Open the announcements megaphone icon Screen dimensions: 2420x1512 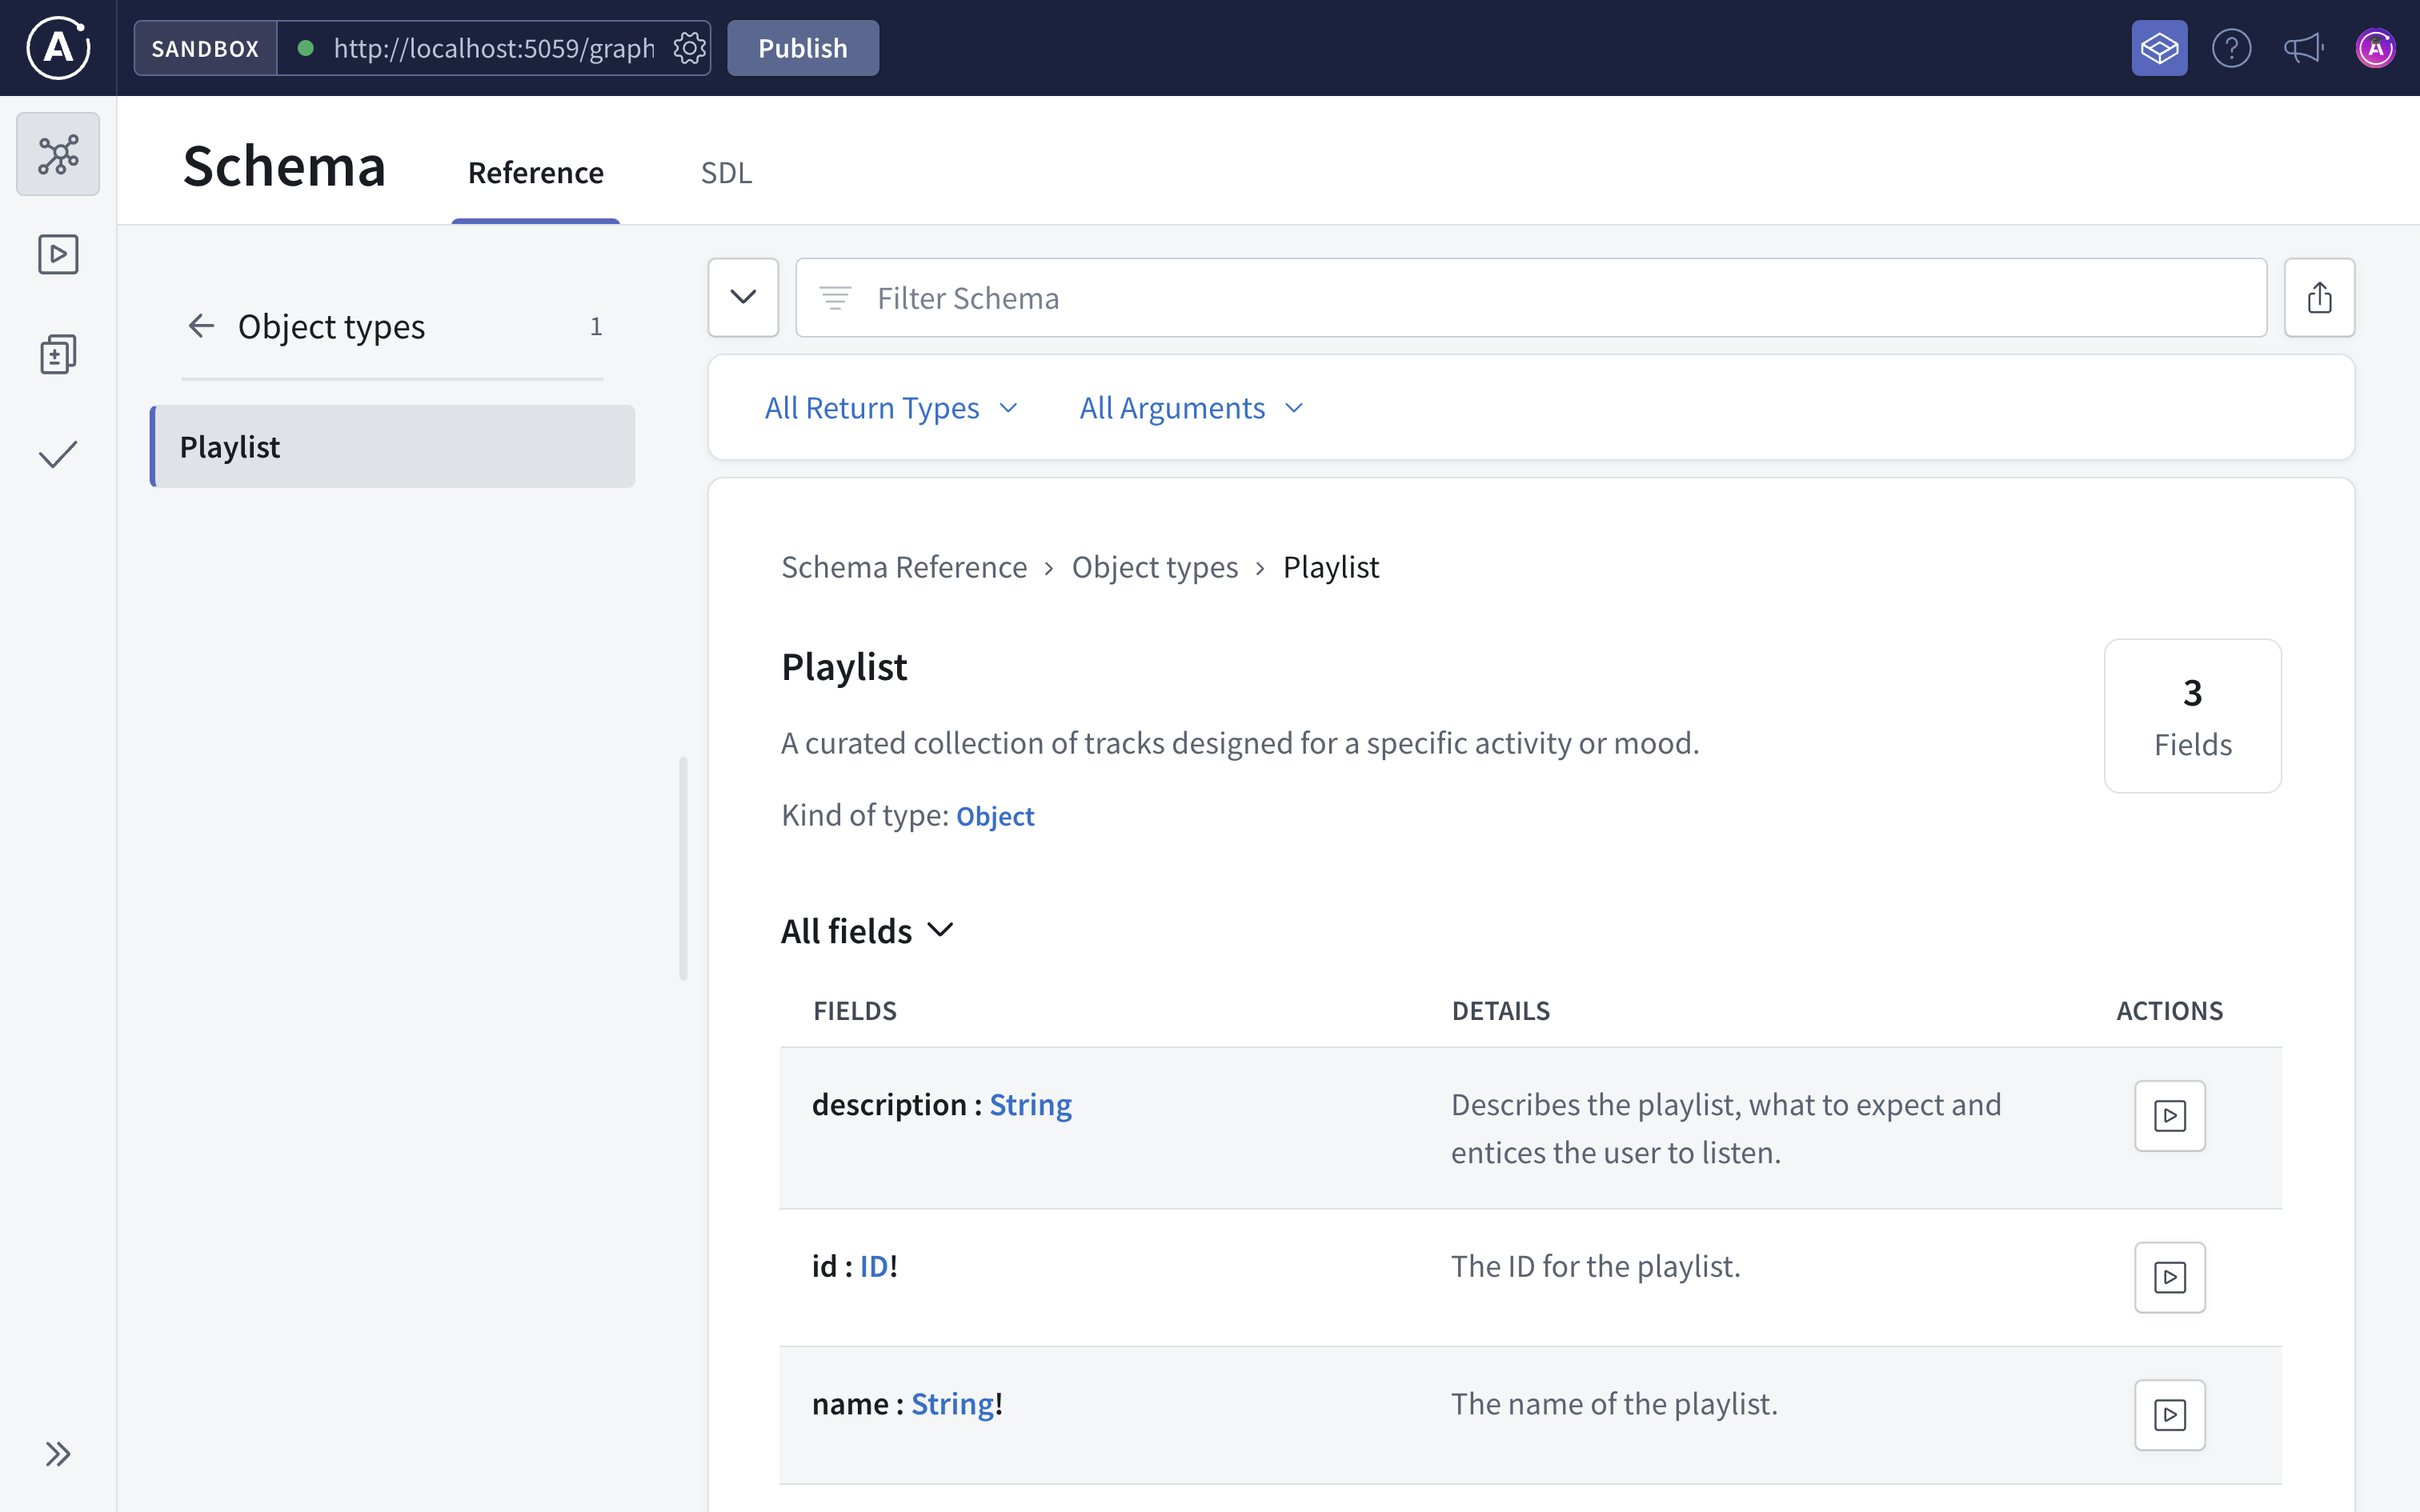(2303, 47)
